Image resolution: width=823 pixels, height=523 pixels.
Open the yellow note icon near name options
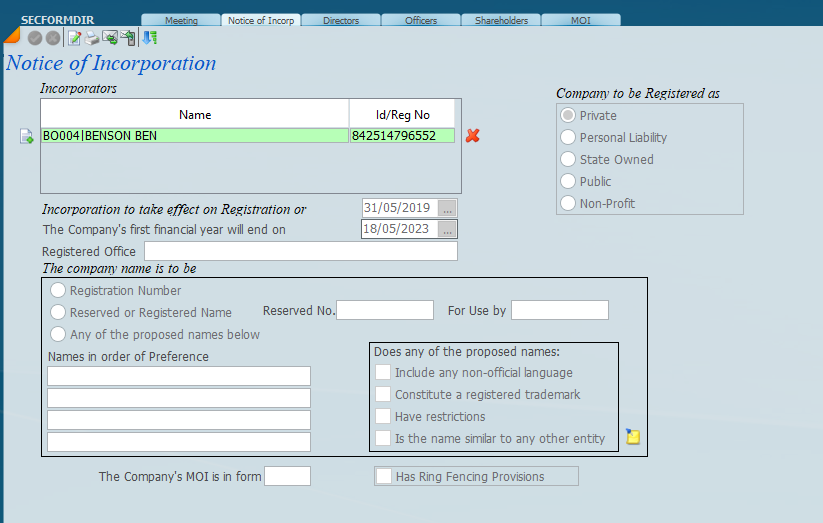pos(632,436)
